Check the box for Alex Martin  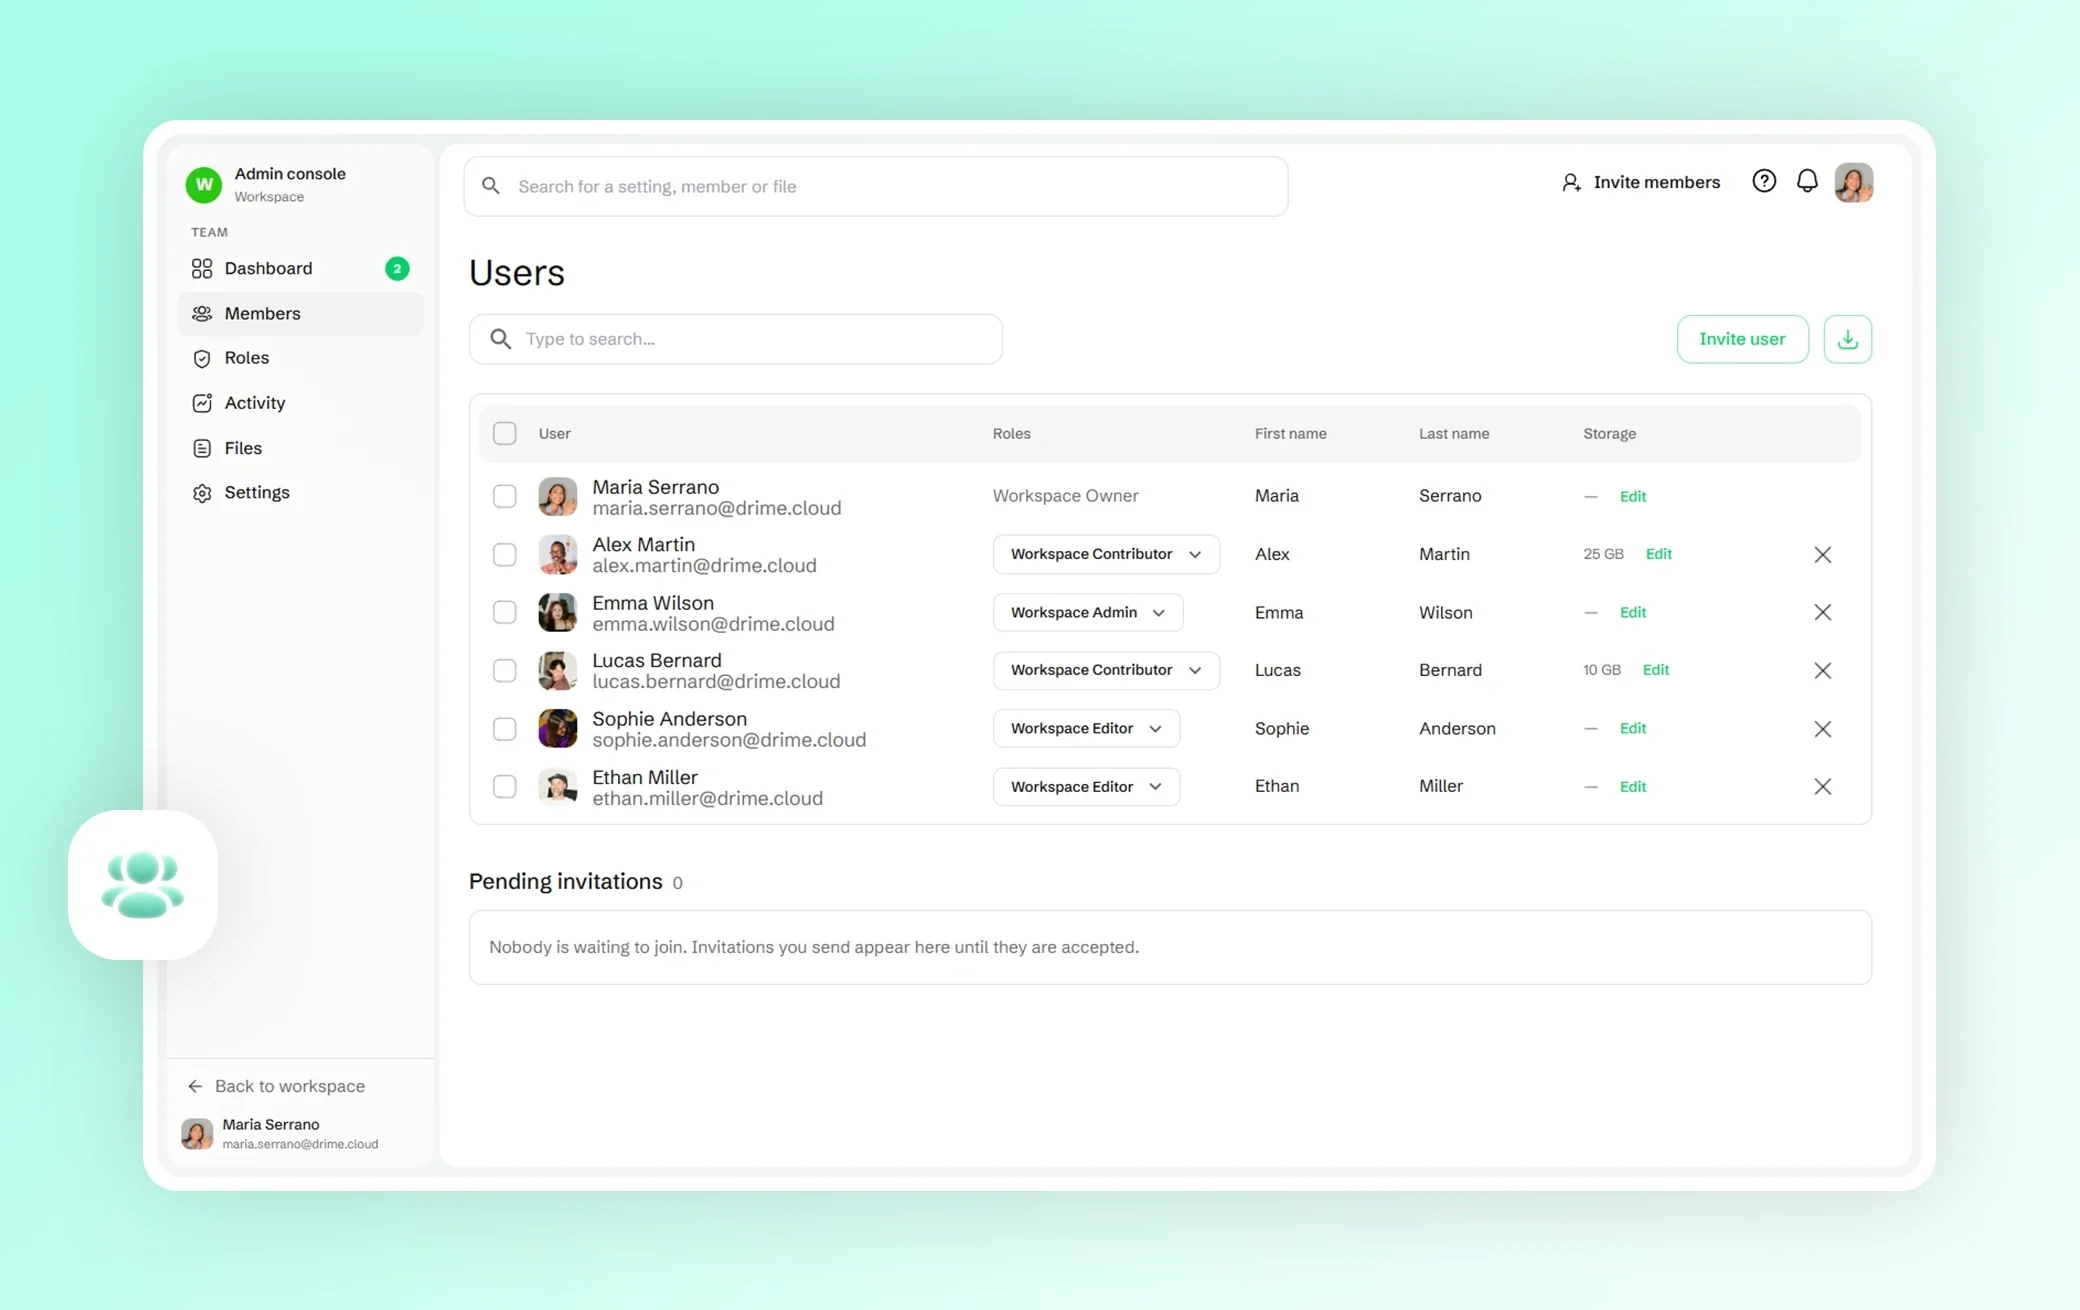pyautogui.click(x=505, y=554)
